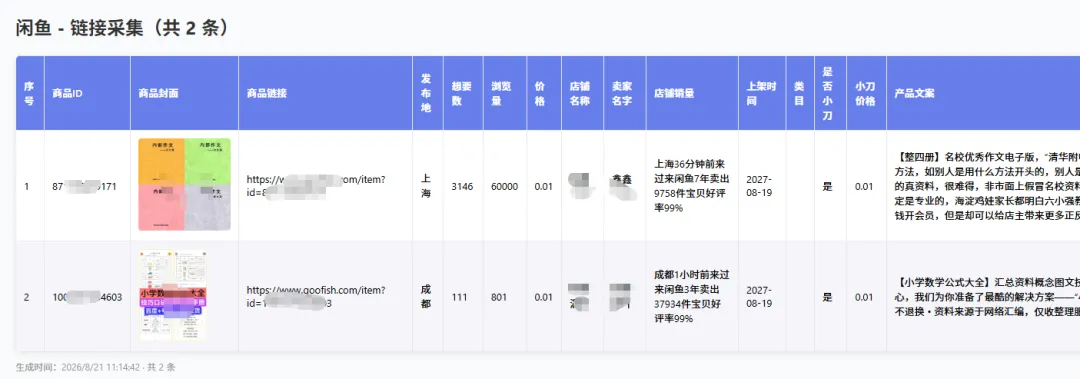
Task: Click the 序号 column header
Action: click(30, 93)
